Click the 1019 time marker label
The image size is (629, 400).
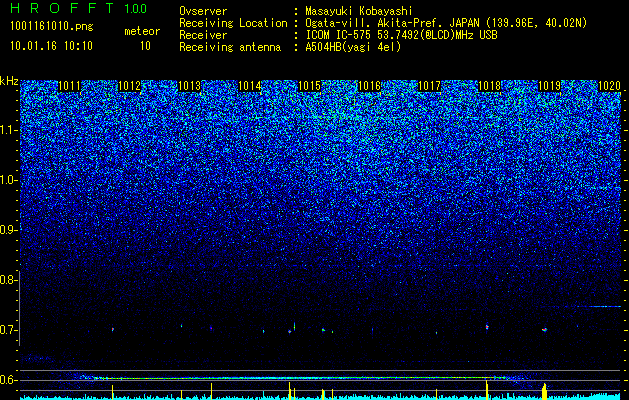tap(549, 86)
